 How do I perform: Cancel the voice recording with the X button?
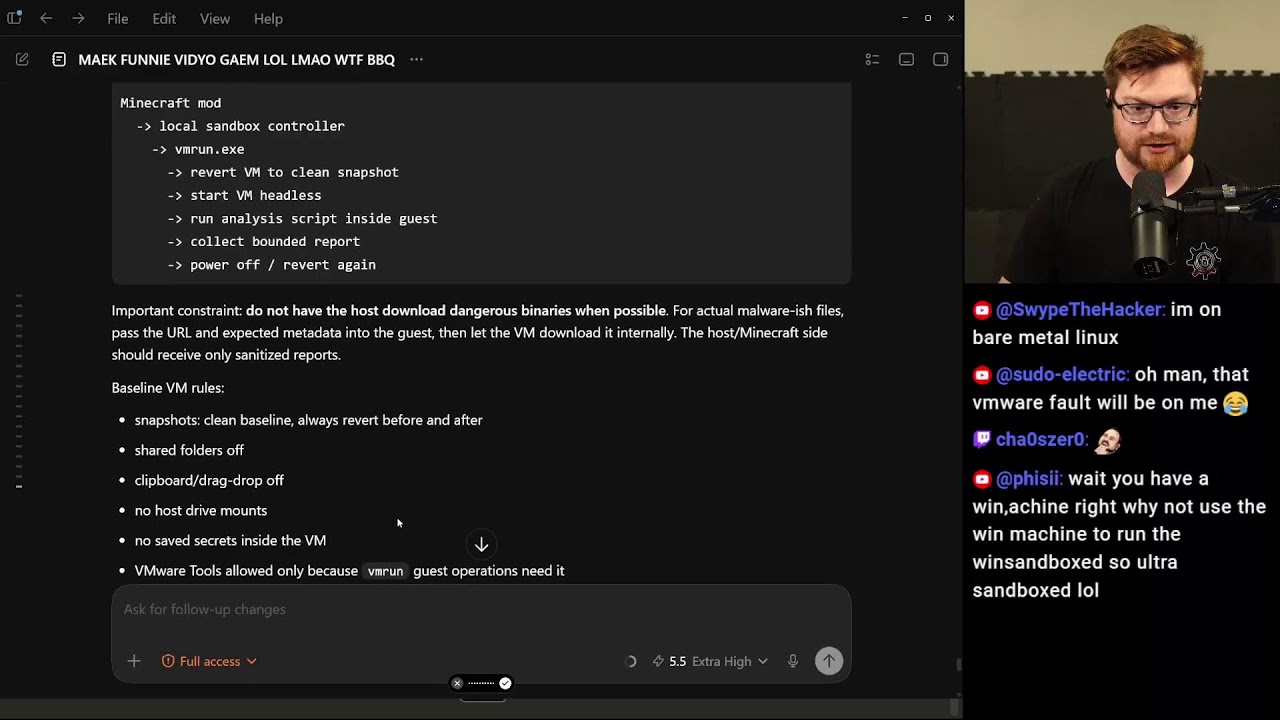pyautogui.click(x=457, y=684)
